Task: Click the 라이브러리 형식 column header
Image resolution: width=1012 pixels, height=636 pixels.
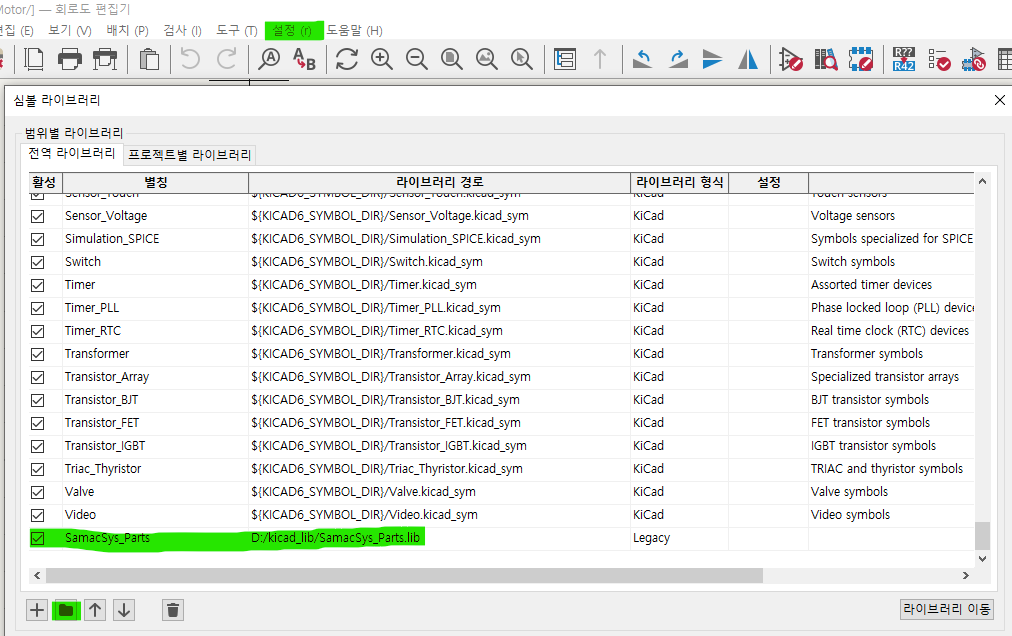Action: point(680,183)
